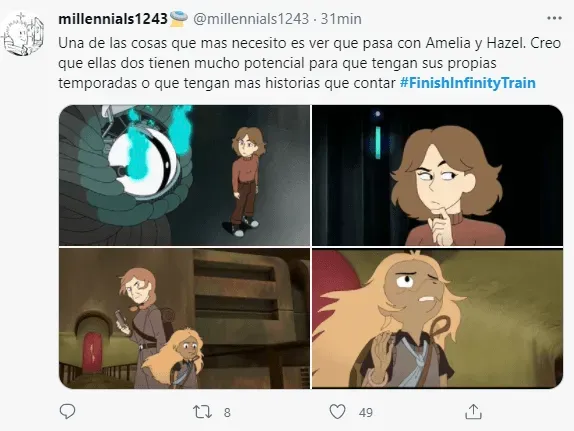Screen dimensions: 574x431
Task: Open close-up image of thinking brown-haired girl
Action: pos(437,175)
